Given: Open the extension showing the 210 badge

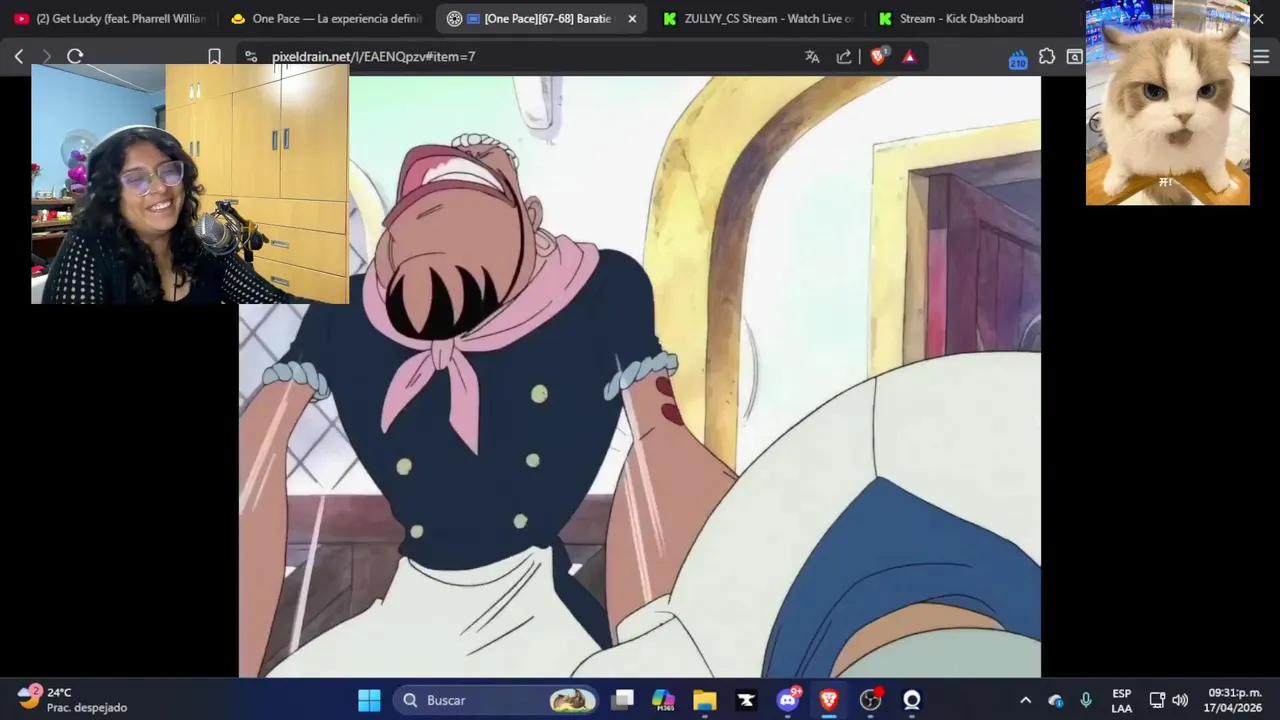Looking at the screenshot, I should [1018, 59].
